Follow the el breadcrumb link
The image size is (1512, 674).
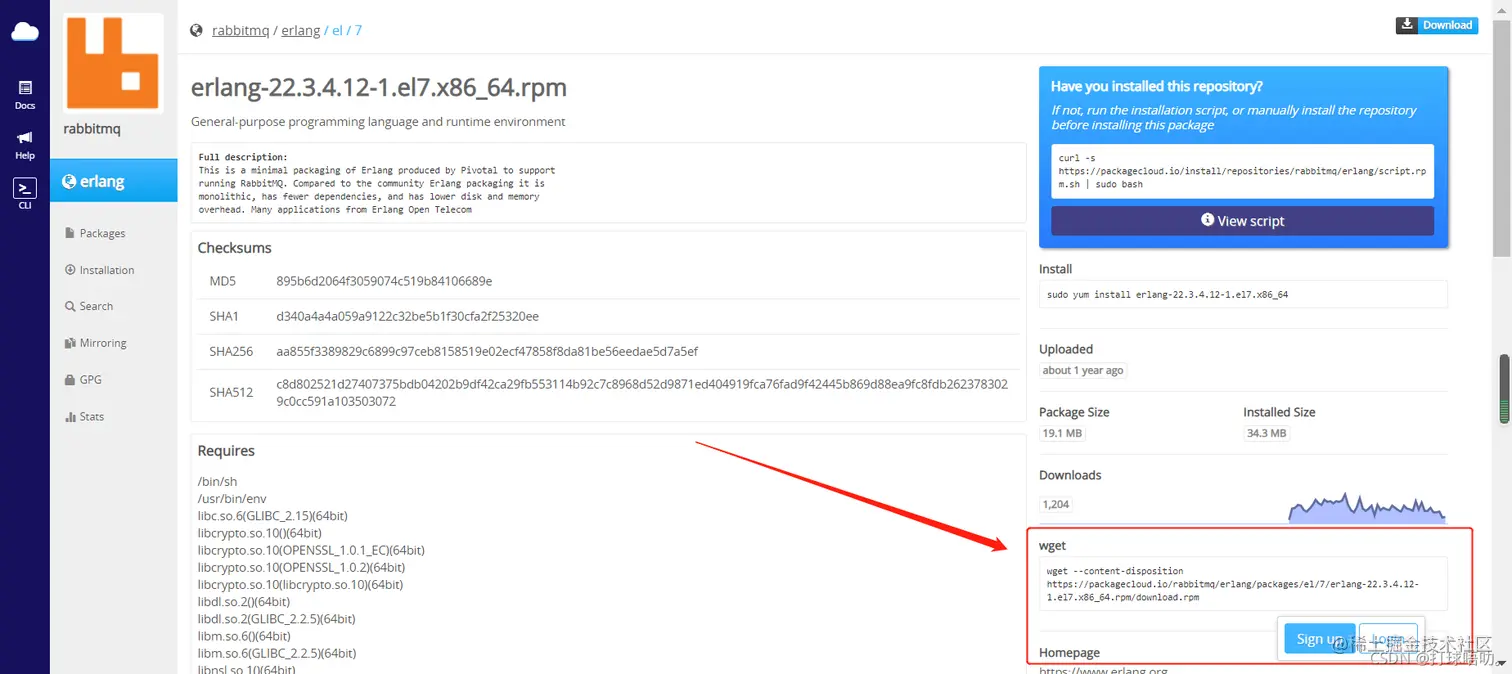tap(338, 30)
